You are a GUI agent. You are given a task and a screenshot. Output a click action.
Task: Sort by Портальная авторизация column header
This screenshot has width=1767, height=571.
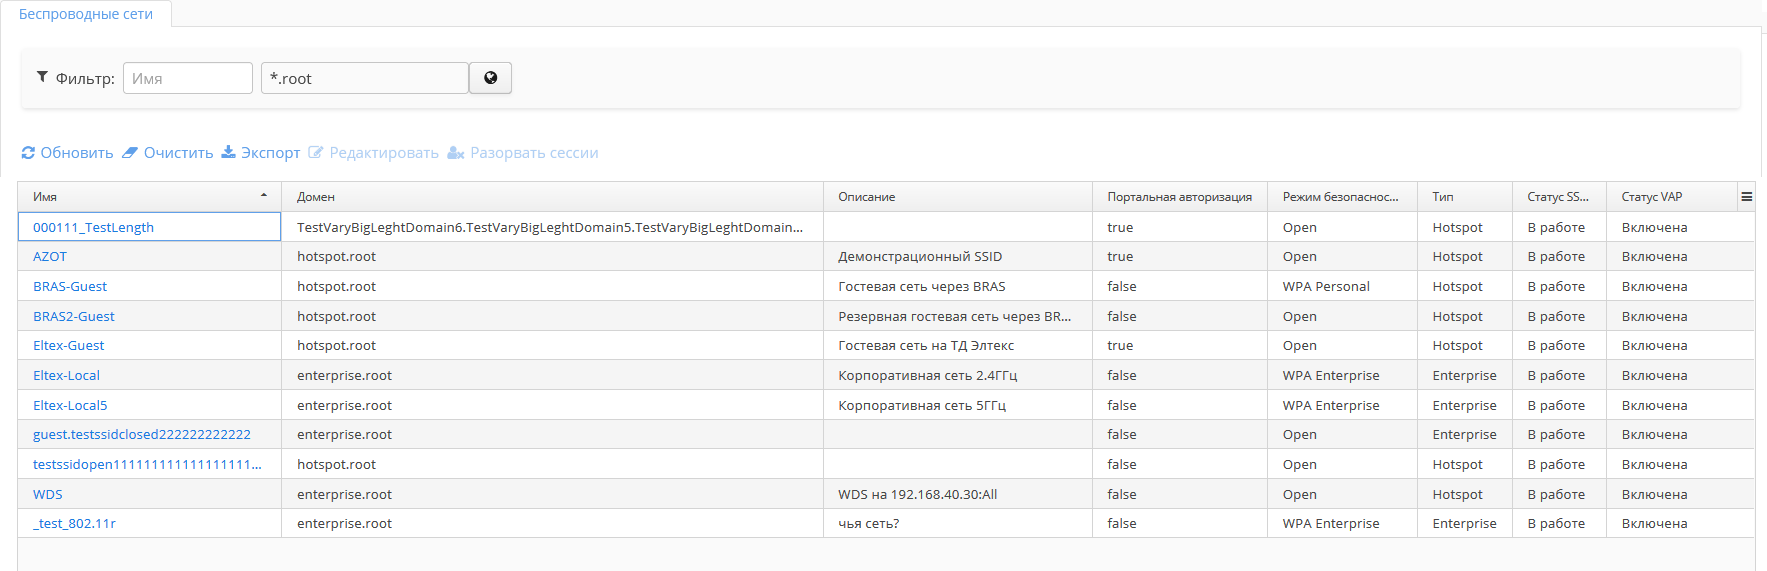coord(1179,197)
